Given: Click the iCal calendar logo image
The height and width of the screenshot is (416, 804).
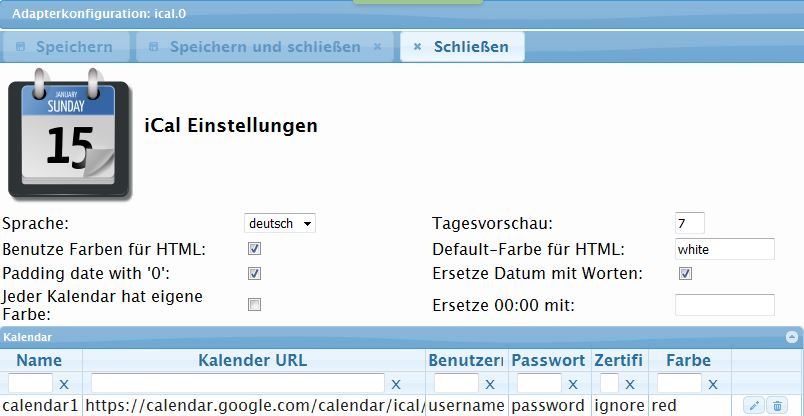Looking at the screenshot, I should coord(69,134).
